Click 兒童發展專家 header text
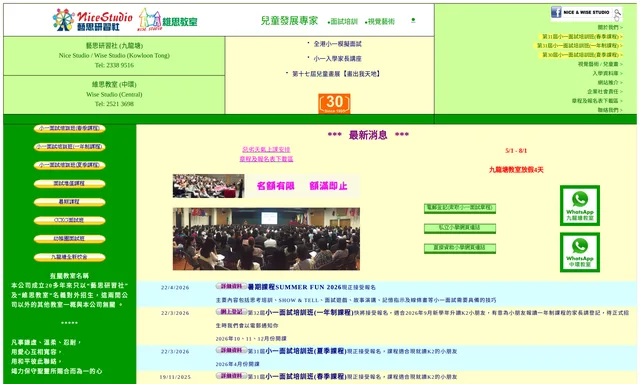This screenshot has height=384, width=640. [x=289, y=21]
